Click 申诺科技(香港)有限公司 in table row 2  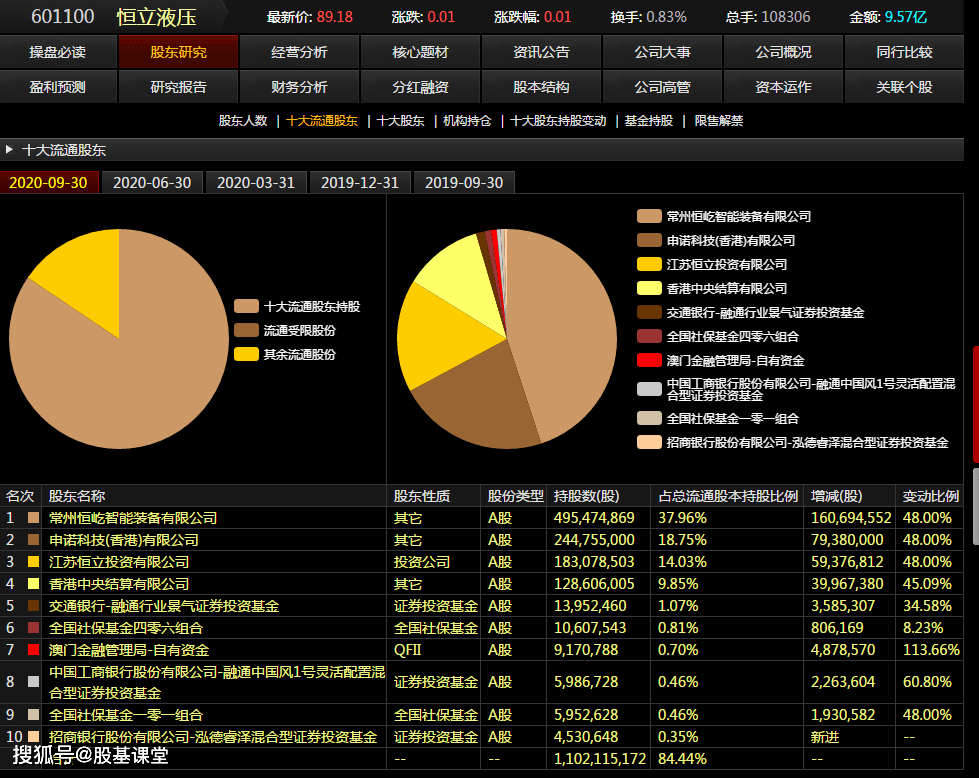[124, 539]
